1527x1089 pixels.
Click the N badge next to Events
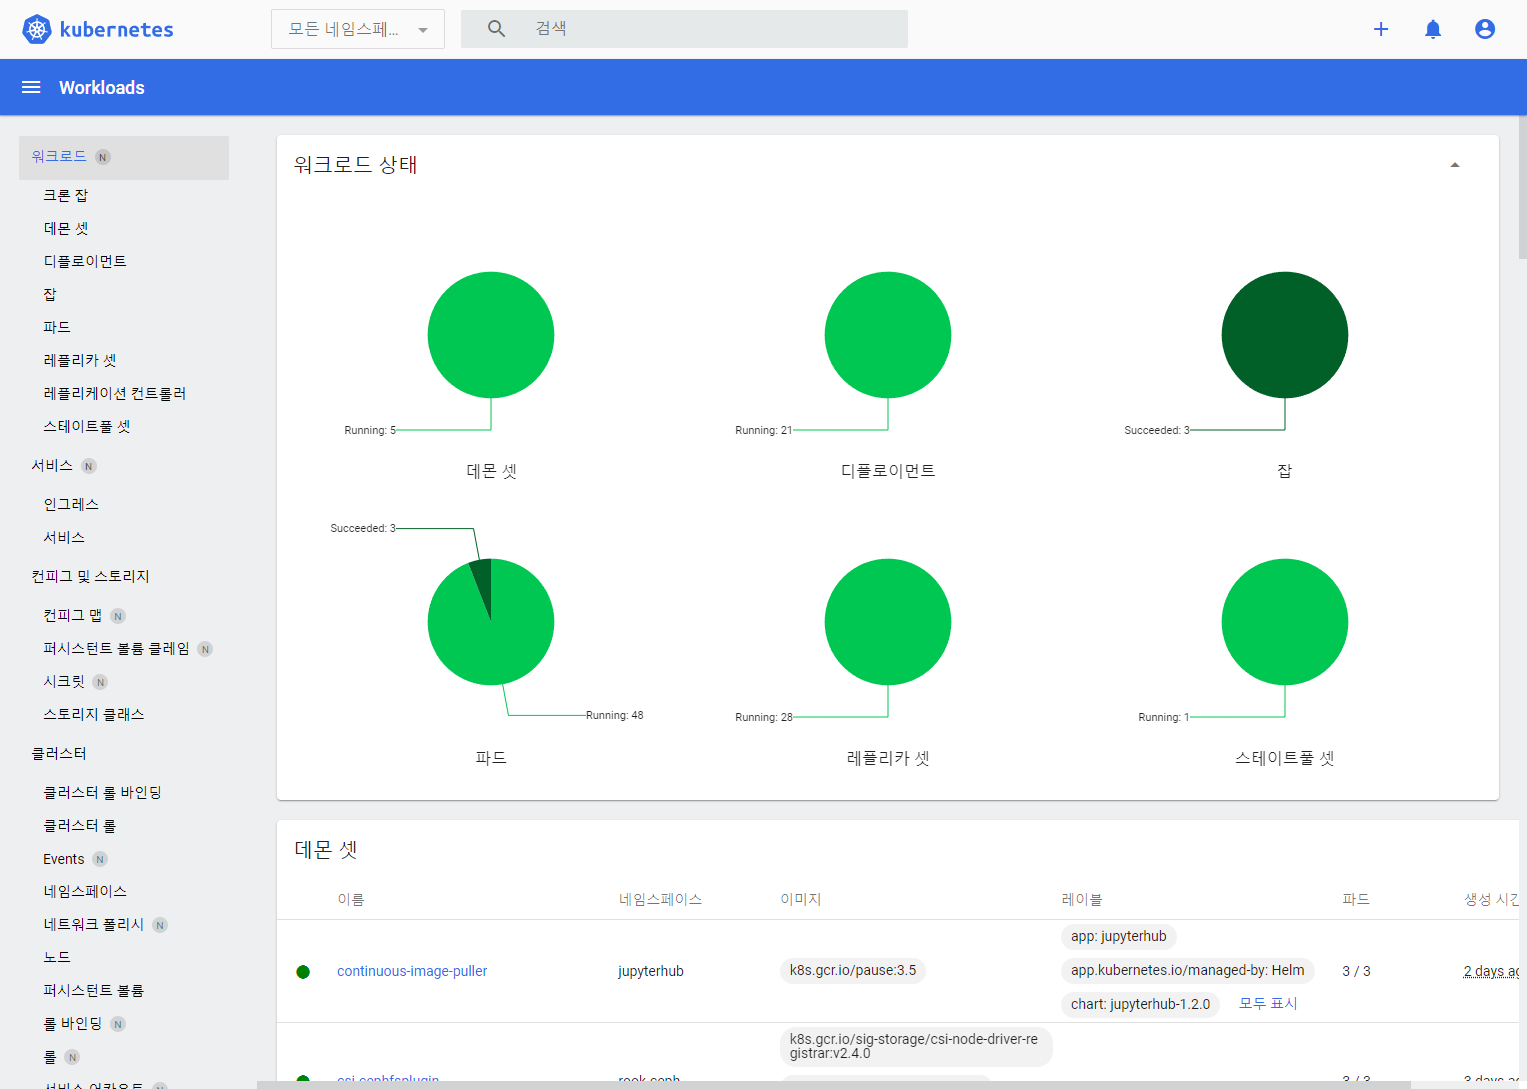(100, 859)
